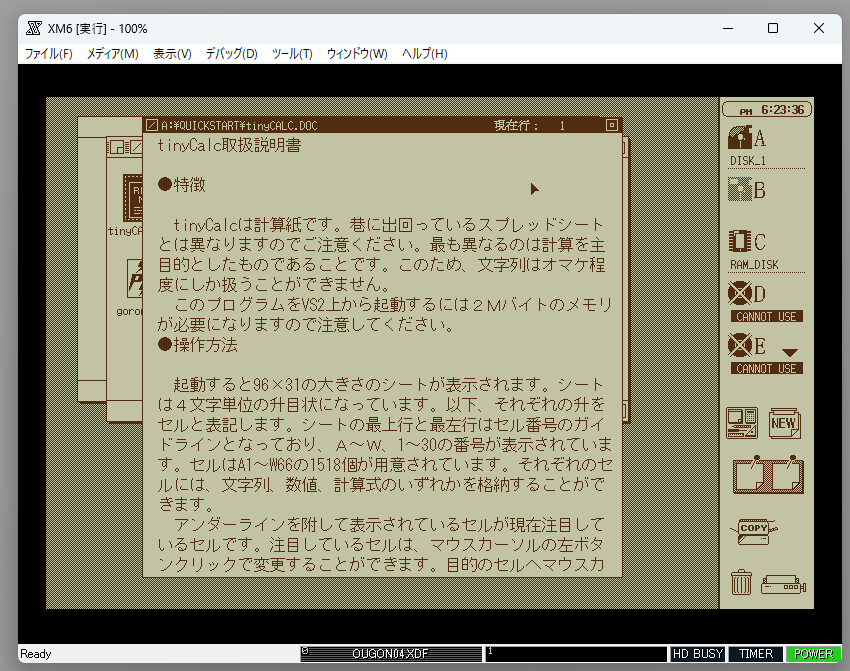Click the DISK_1 volume label
This screenshot has height=671, width=850.
pos(748,161)
